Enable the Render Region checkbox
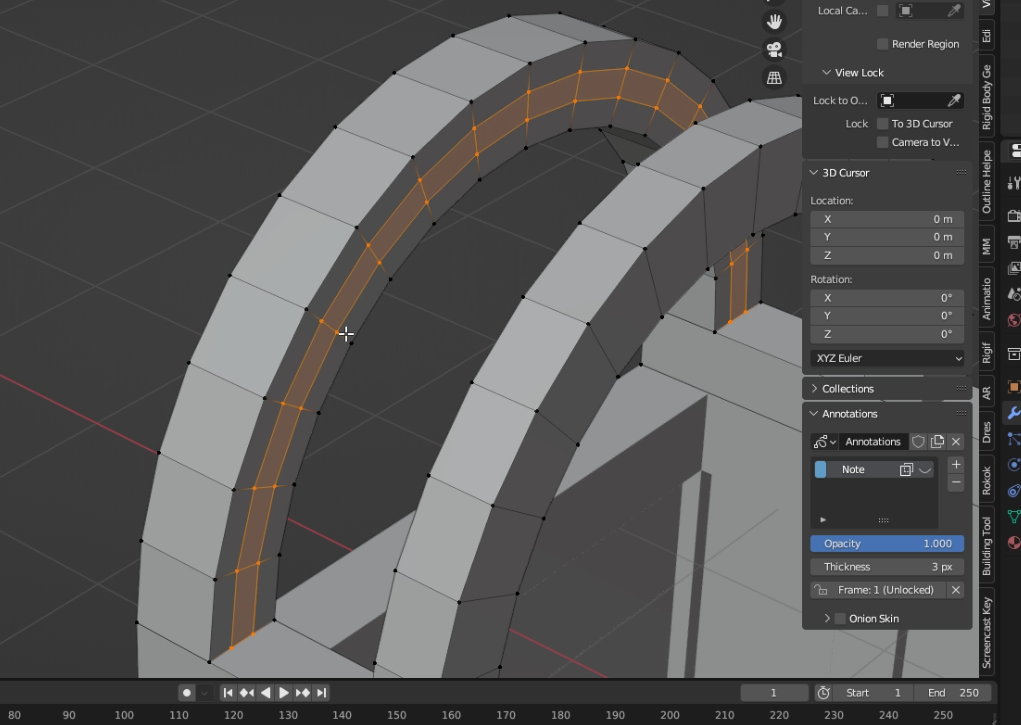The height and width of the screenshot is (725, 1021). pyautogui.click(x=882, y=44)
